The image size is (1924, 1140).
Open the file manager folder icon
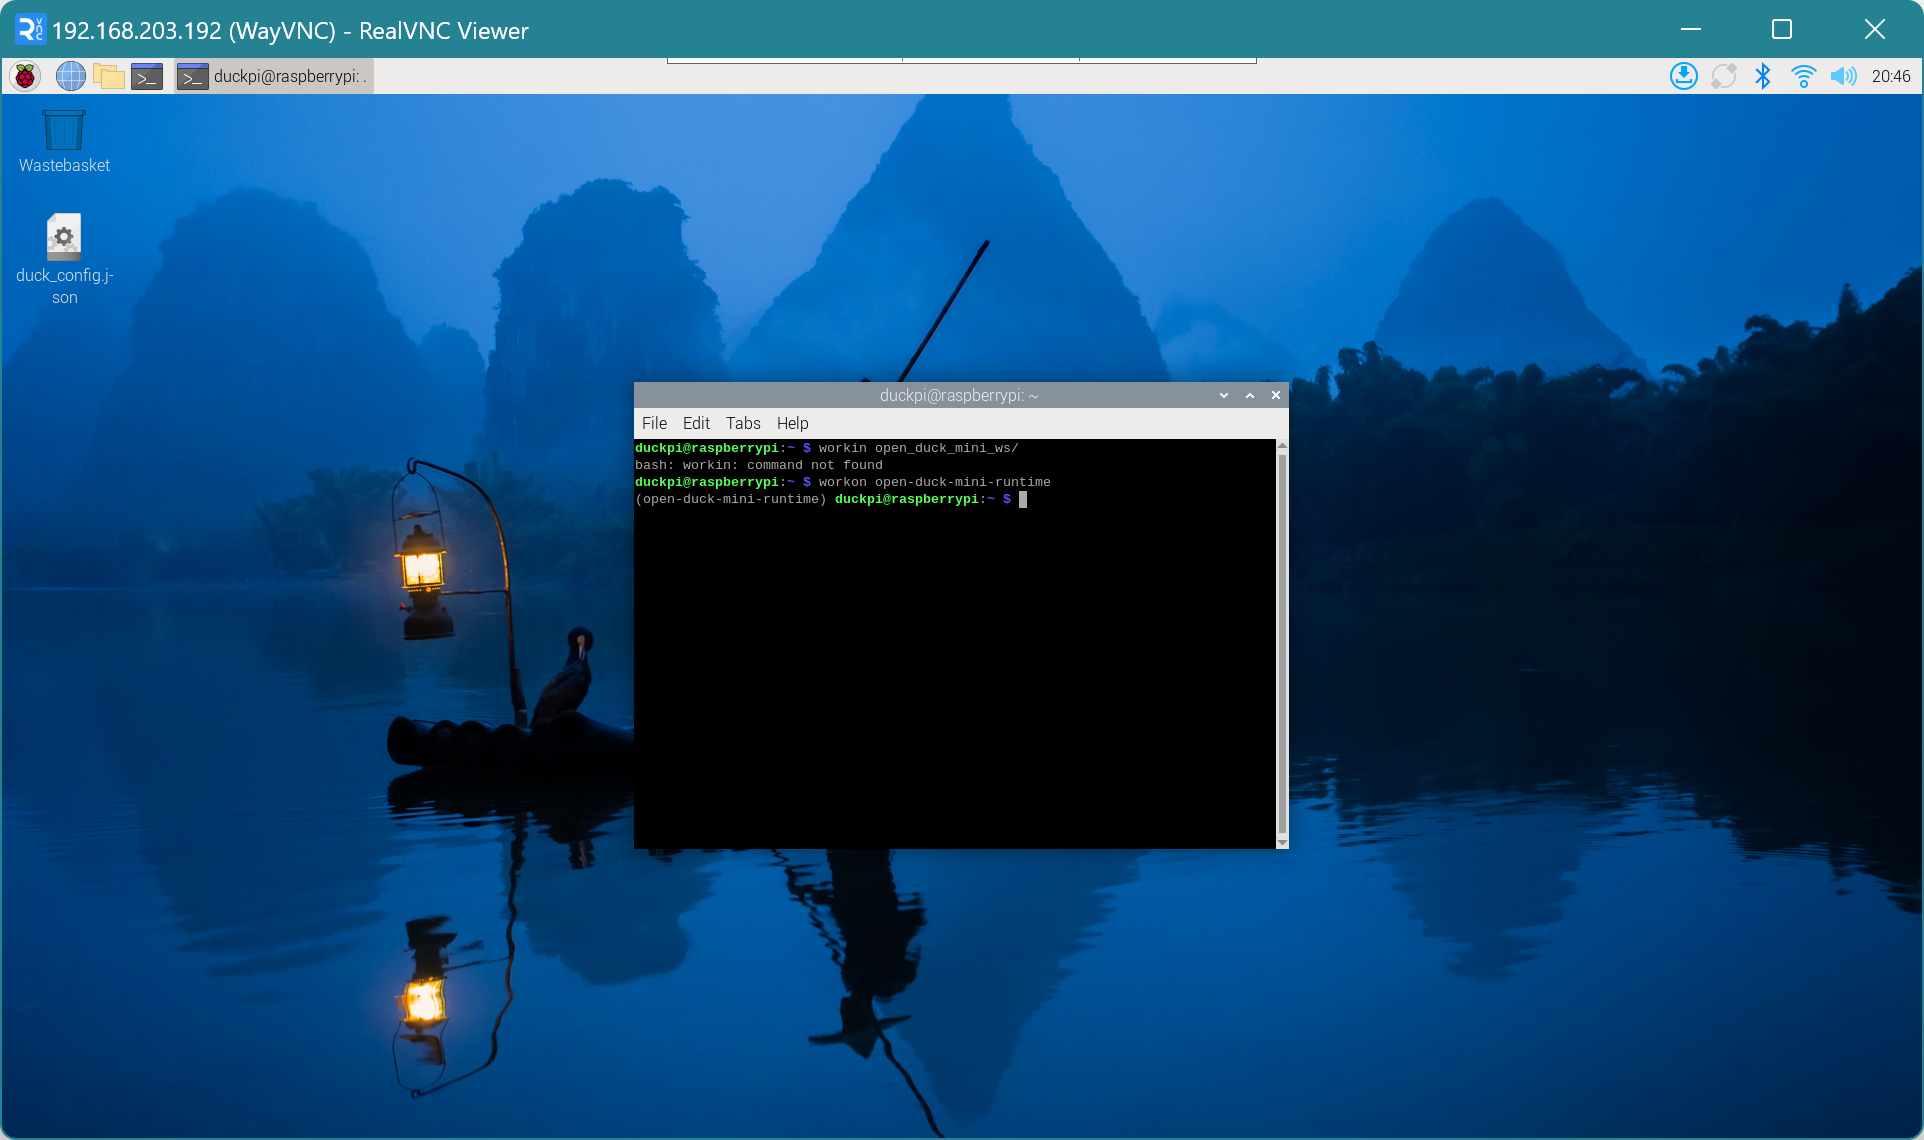click(x=108, y=76)
